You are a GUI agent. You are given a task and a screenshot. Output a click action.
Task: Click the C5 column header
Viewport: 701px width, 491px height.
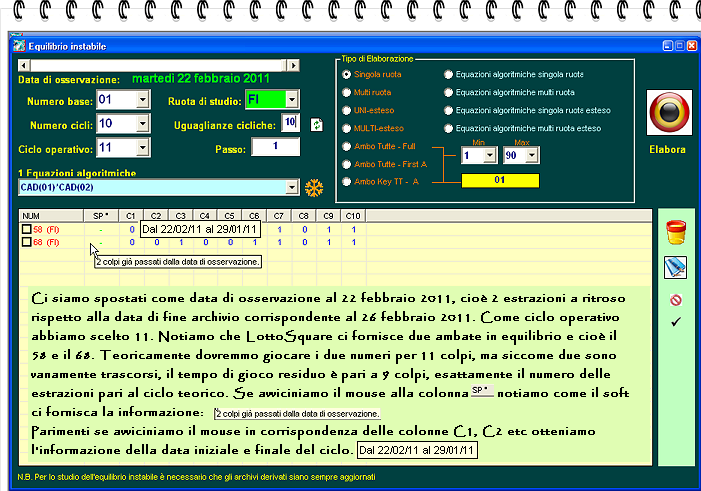coord(230,216)
